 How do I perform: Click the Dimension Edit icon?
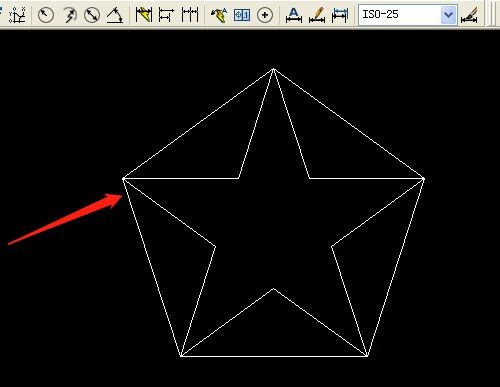coord(294,15)
